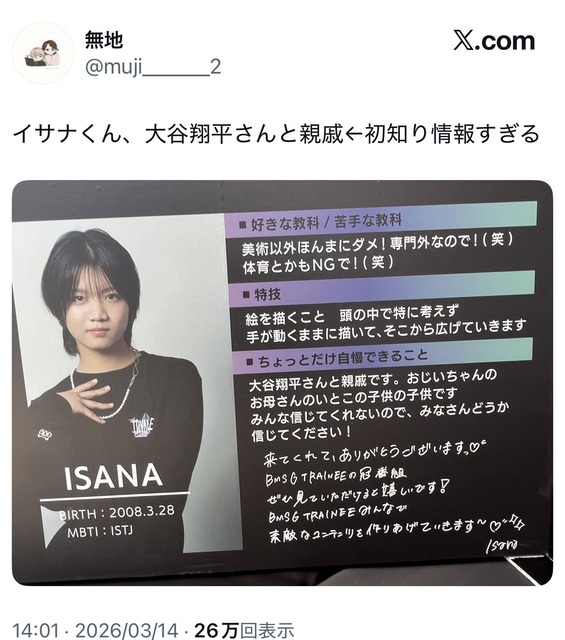Click the BIRTH : 2008.3.28 line
Screen dimensions: 565x640
tap(117, 512)
